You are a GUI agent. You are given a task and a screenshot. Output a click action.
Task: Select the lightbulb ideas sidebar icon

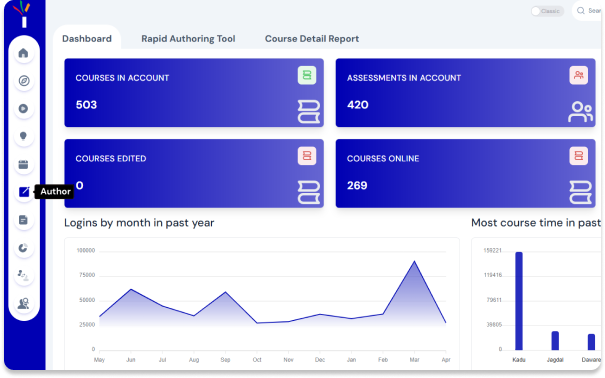tap(24, 136)
